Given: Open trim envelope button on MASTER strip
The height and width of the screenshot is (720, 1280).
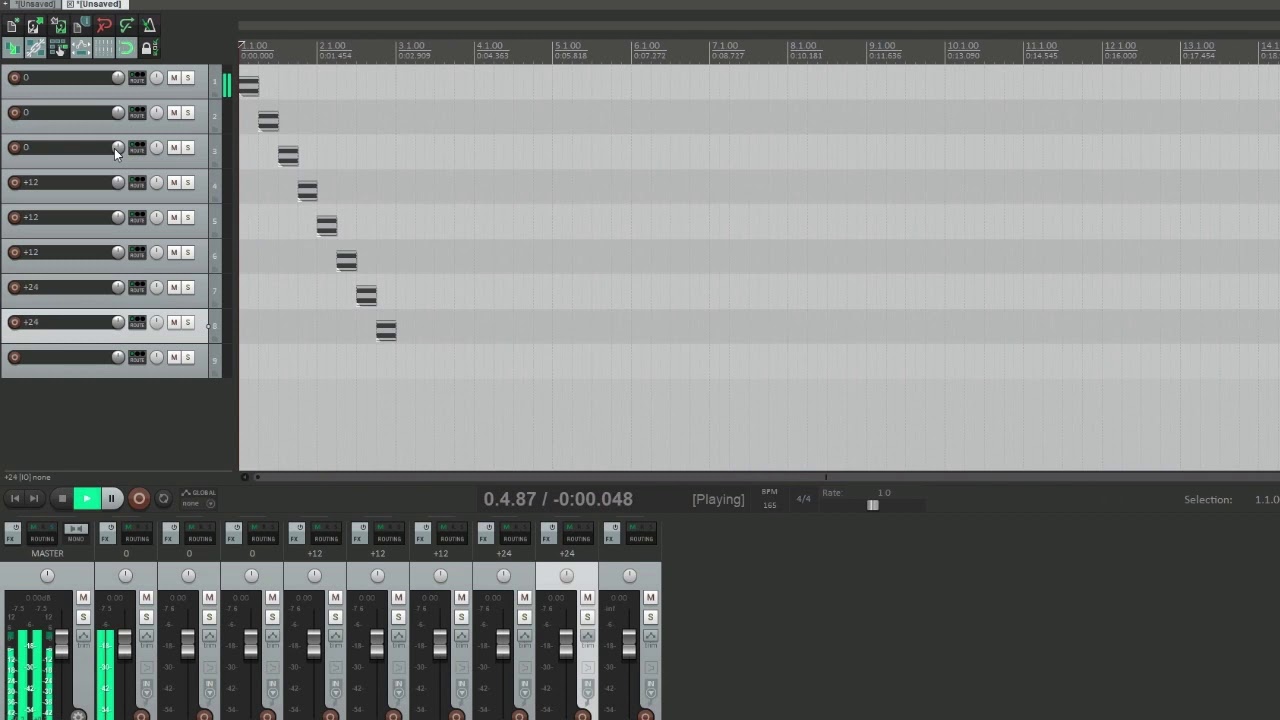Looking at the screenshot, I should [83, 636].
